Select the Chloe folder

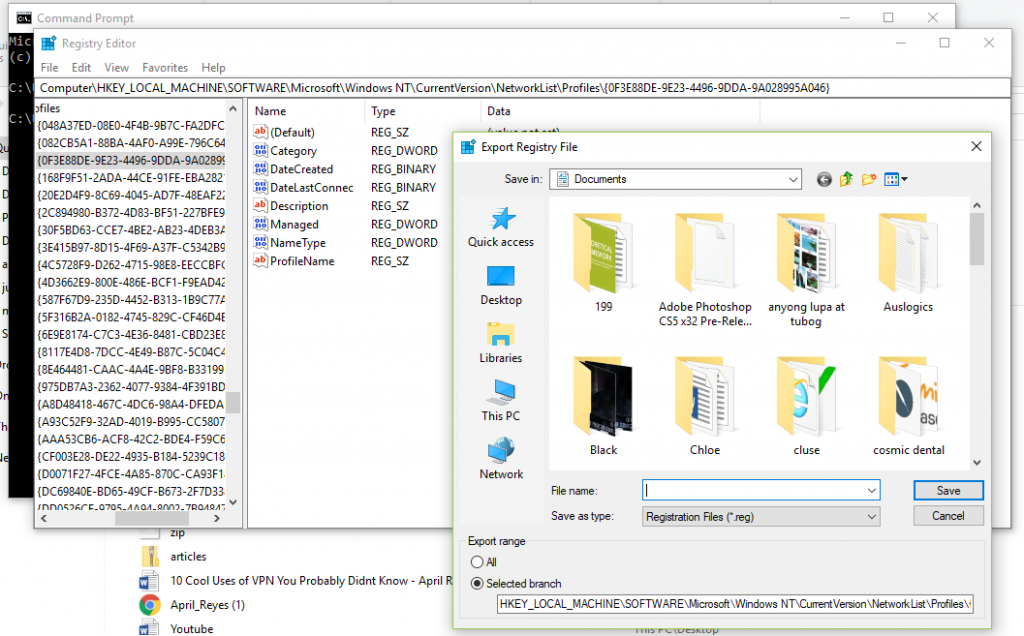[705, 406]
